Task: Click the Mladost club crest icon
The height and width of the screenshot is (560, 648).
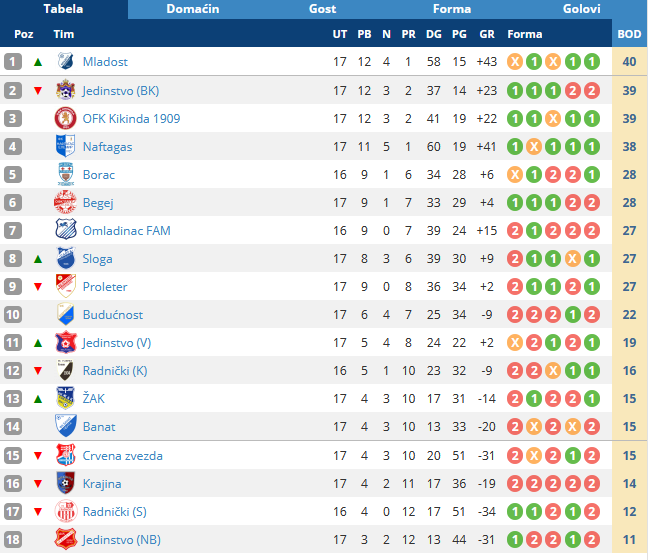Action: [66, 61]
